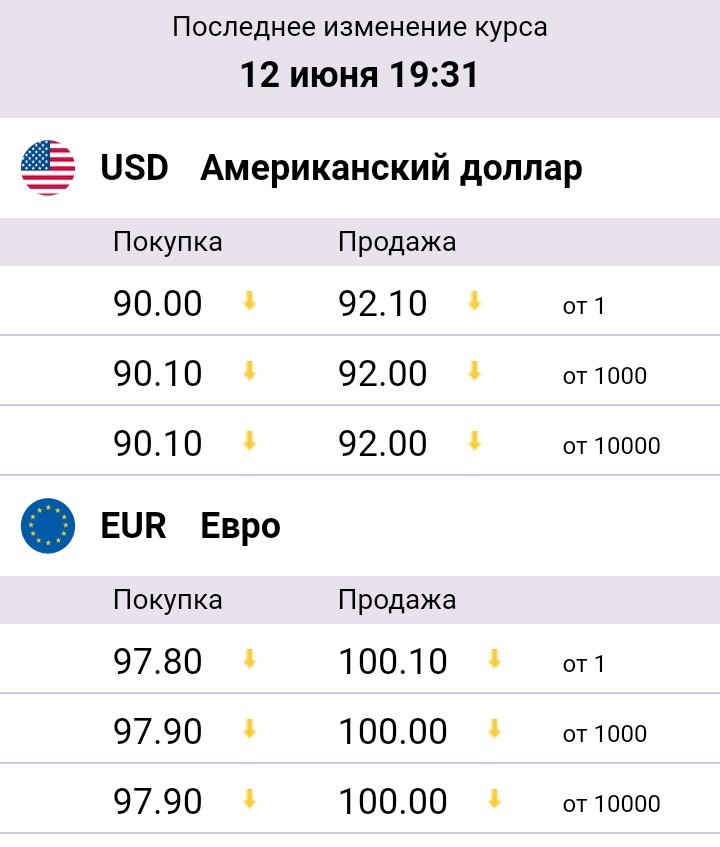Select the USD Американский доллар heading
Image resolution: width=720 pixels, height=847 pixels.
coord(341,168)
